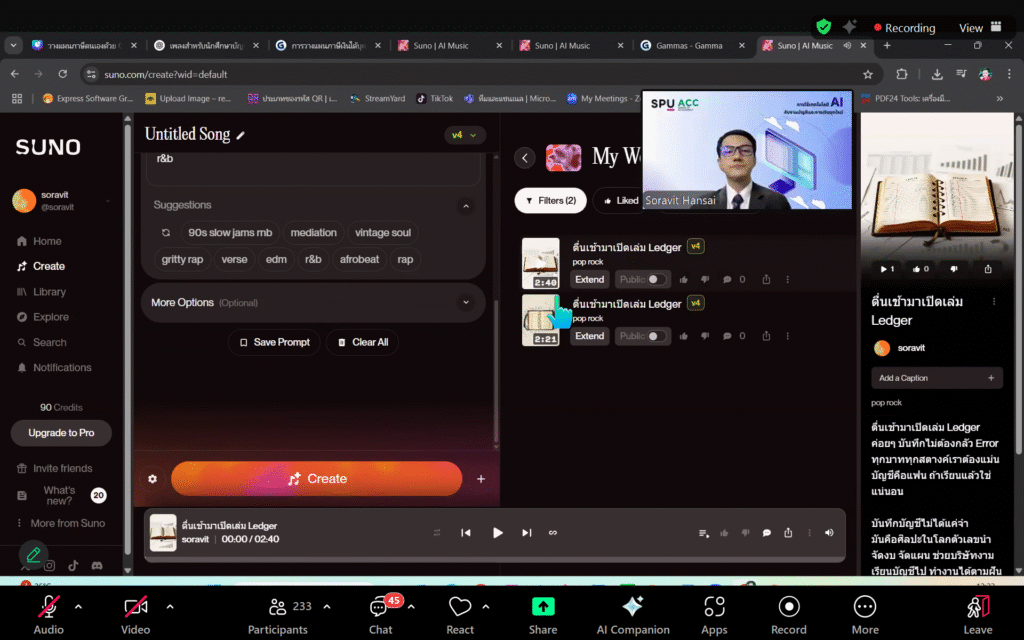Open the StreamYard bookmark

coord(377,99)
